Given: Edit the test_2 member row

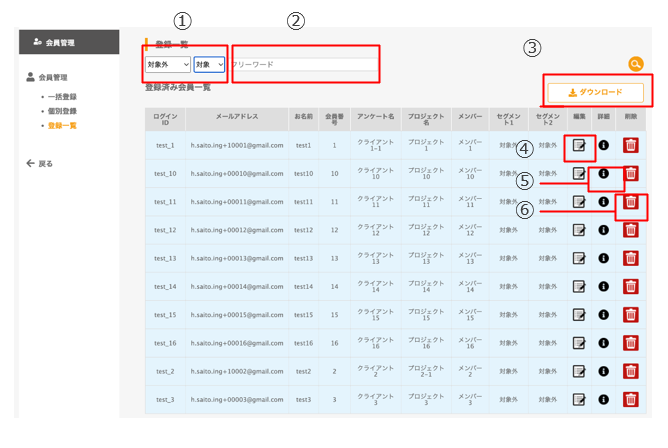Looking at the screenshot, I should pyautogui.click(x=579, y=371).
